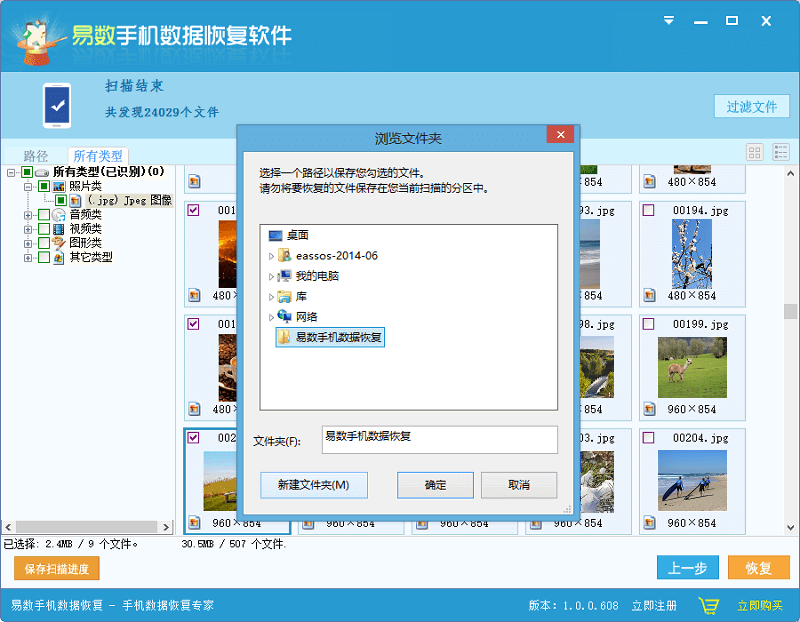Switch to the 所有类型 tab
800x622 pixels.
pyautogui.click(x=98, y=156)
